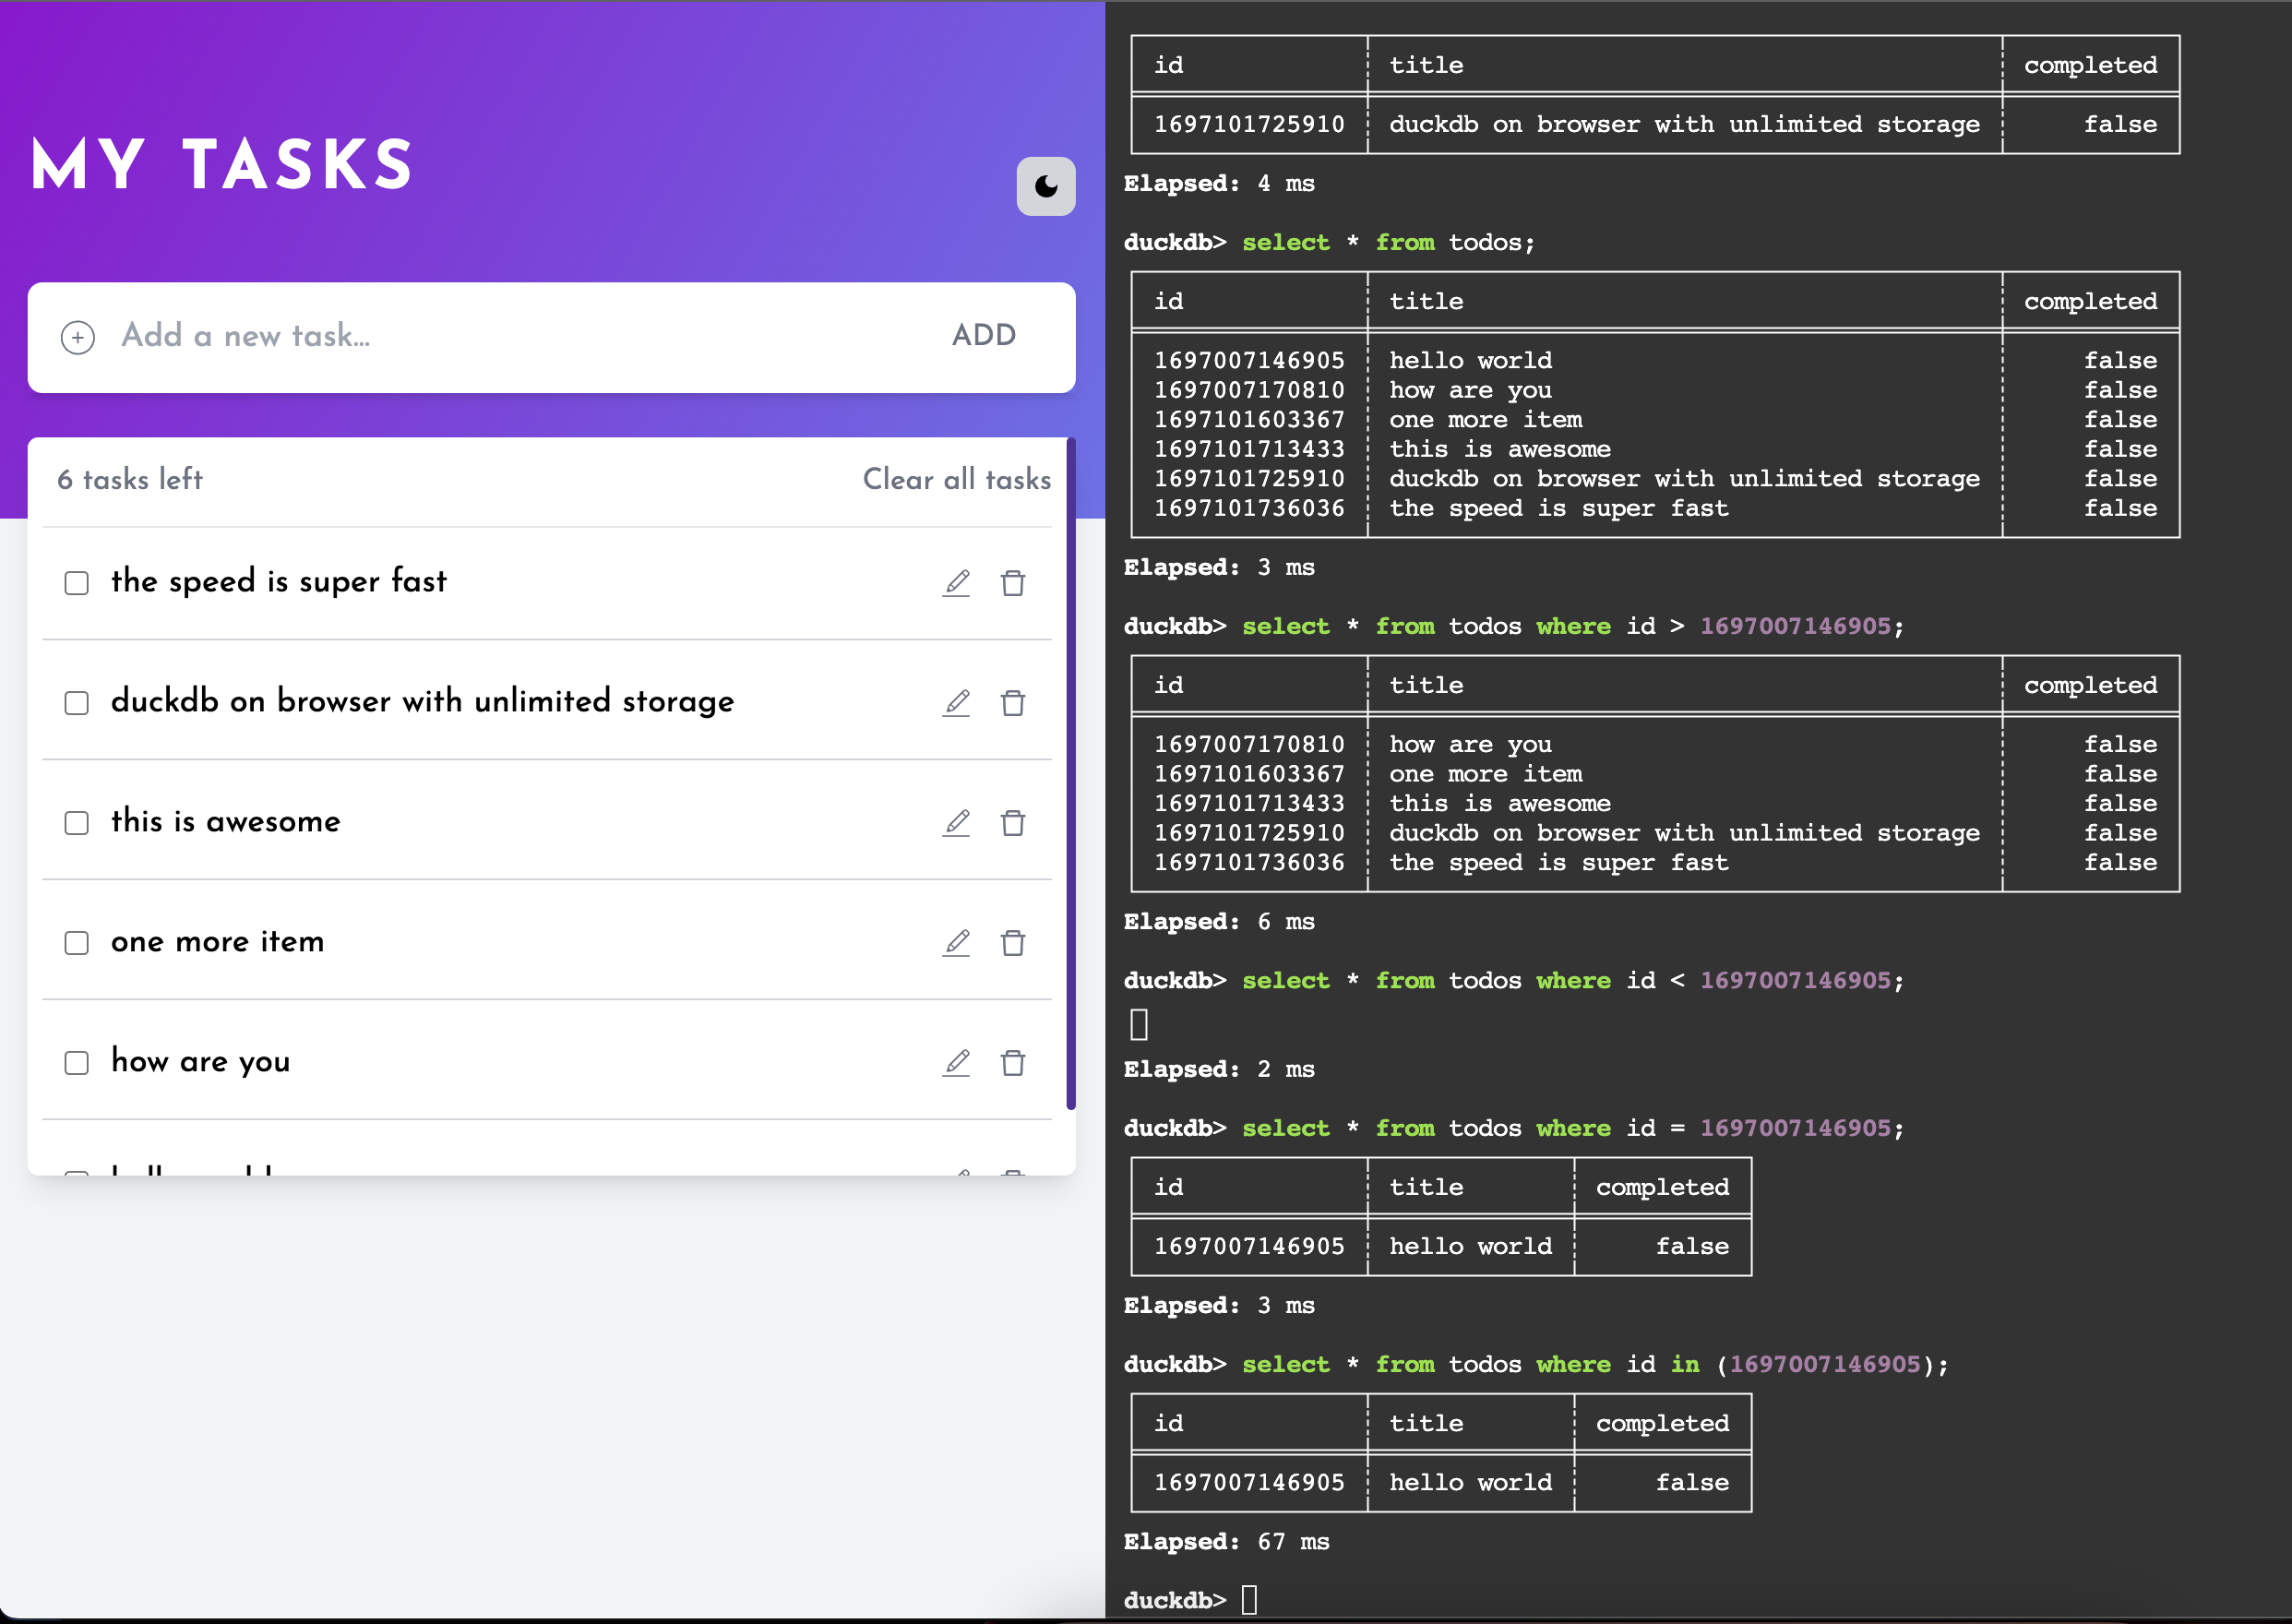This screenshot has height=1624, width=2292.
Task: Mark "the speed is super fast" as complete
Action: [77, 582]
